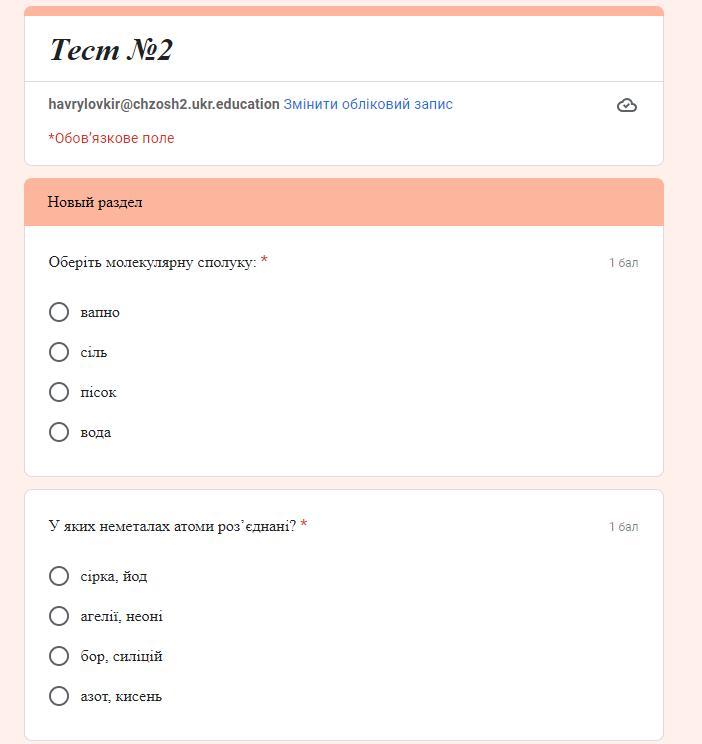Open the 'Змінити обліковий запис' link
The image size is (702, 744).
point(368,104)
